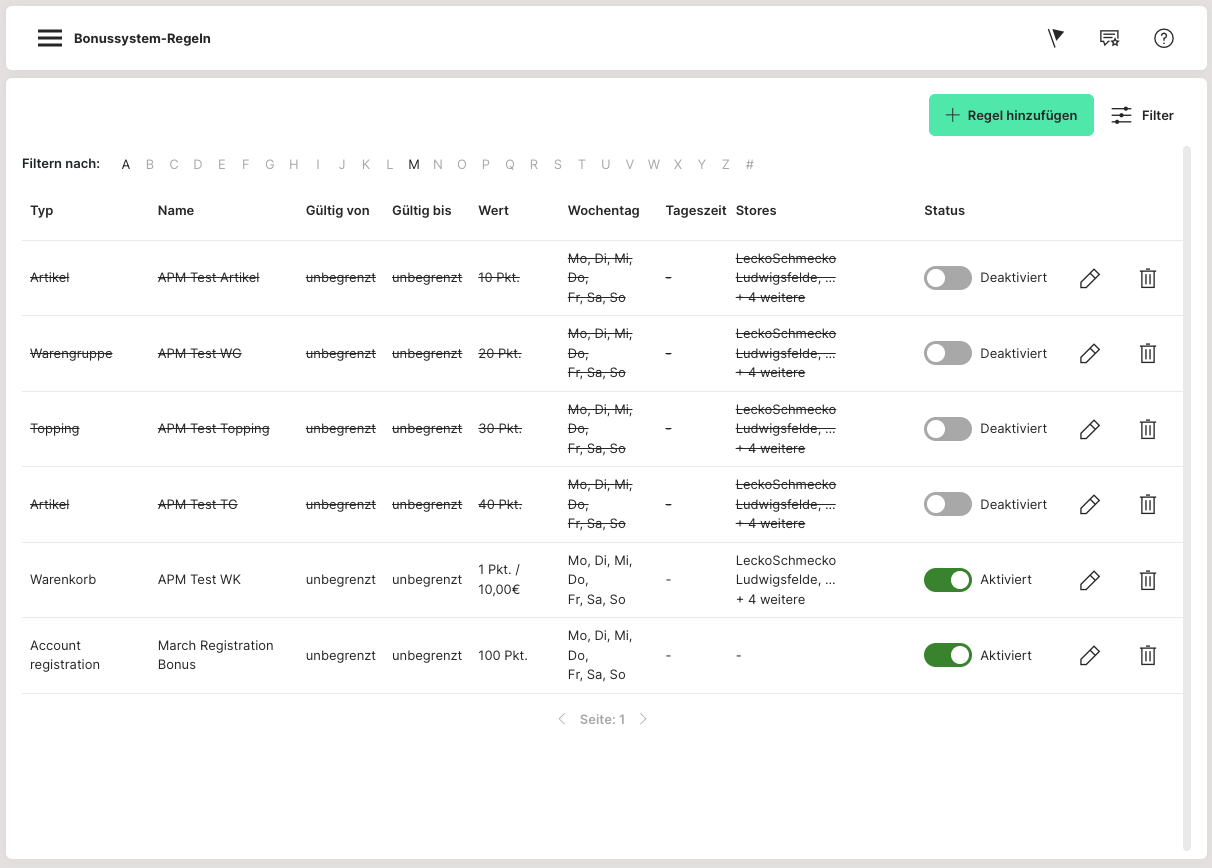Delete the APM Test WG rule
Screen dimensions: 1212x868
point(1147,353)
